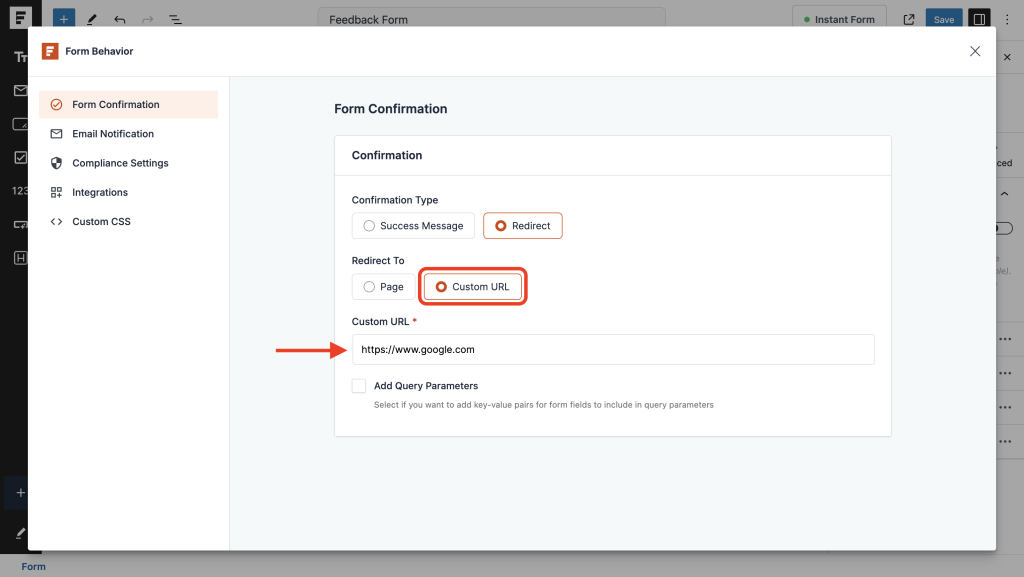Open the Compliance Settings section
Image resolution: width=1024 pixels, height=577 pixels.
[121, 162]
